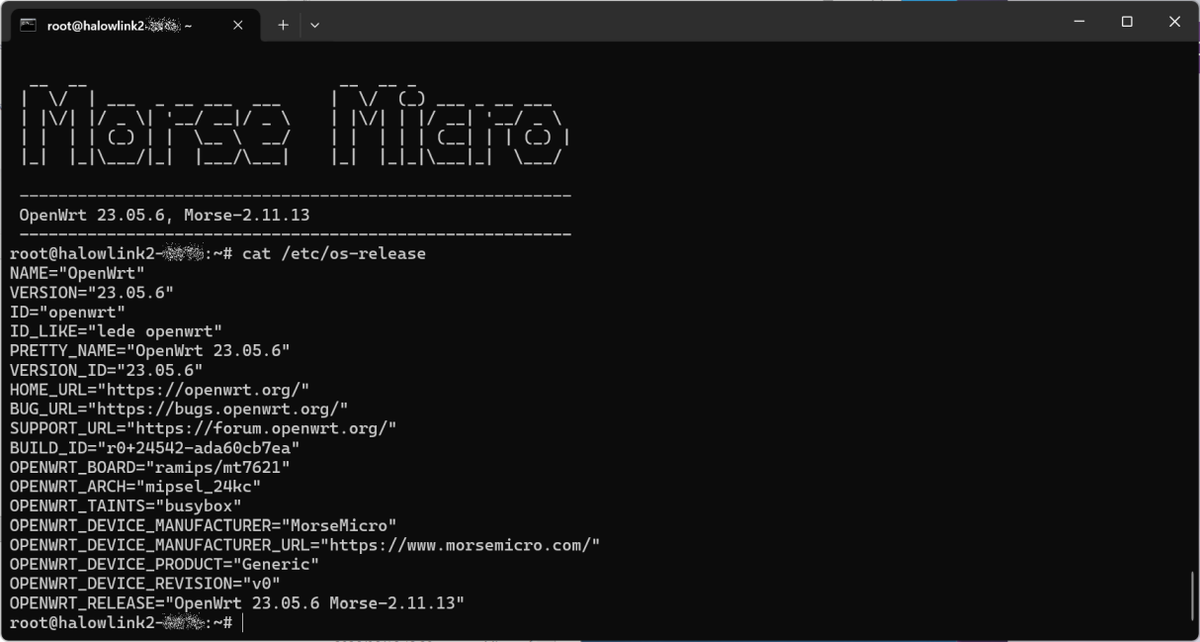Viewport: 1200px width, 642px height.
Task: Click the MANUFACTURER_URL https://www.morsemicro.com/ line
Action: point(305,545)
